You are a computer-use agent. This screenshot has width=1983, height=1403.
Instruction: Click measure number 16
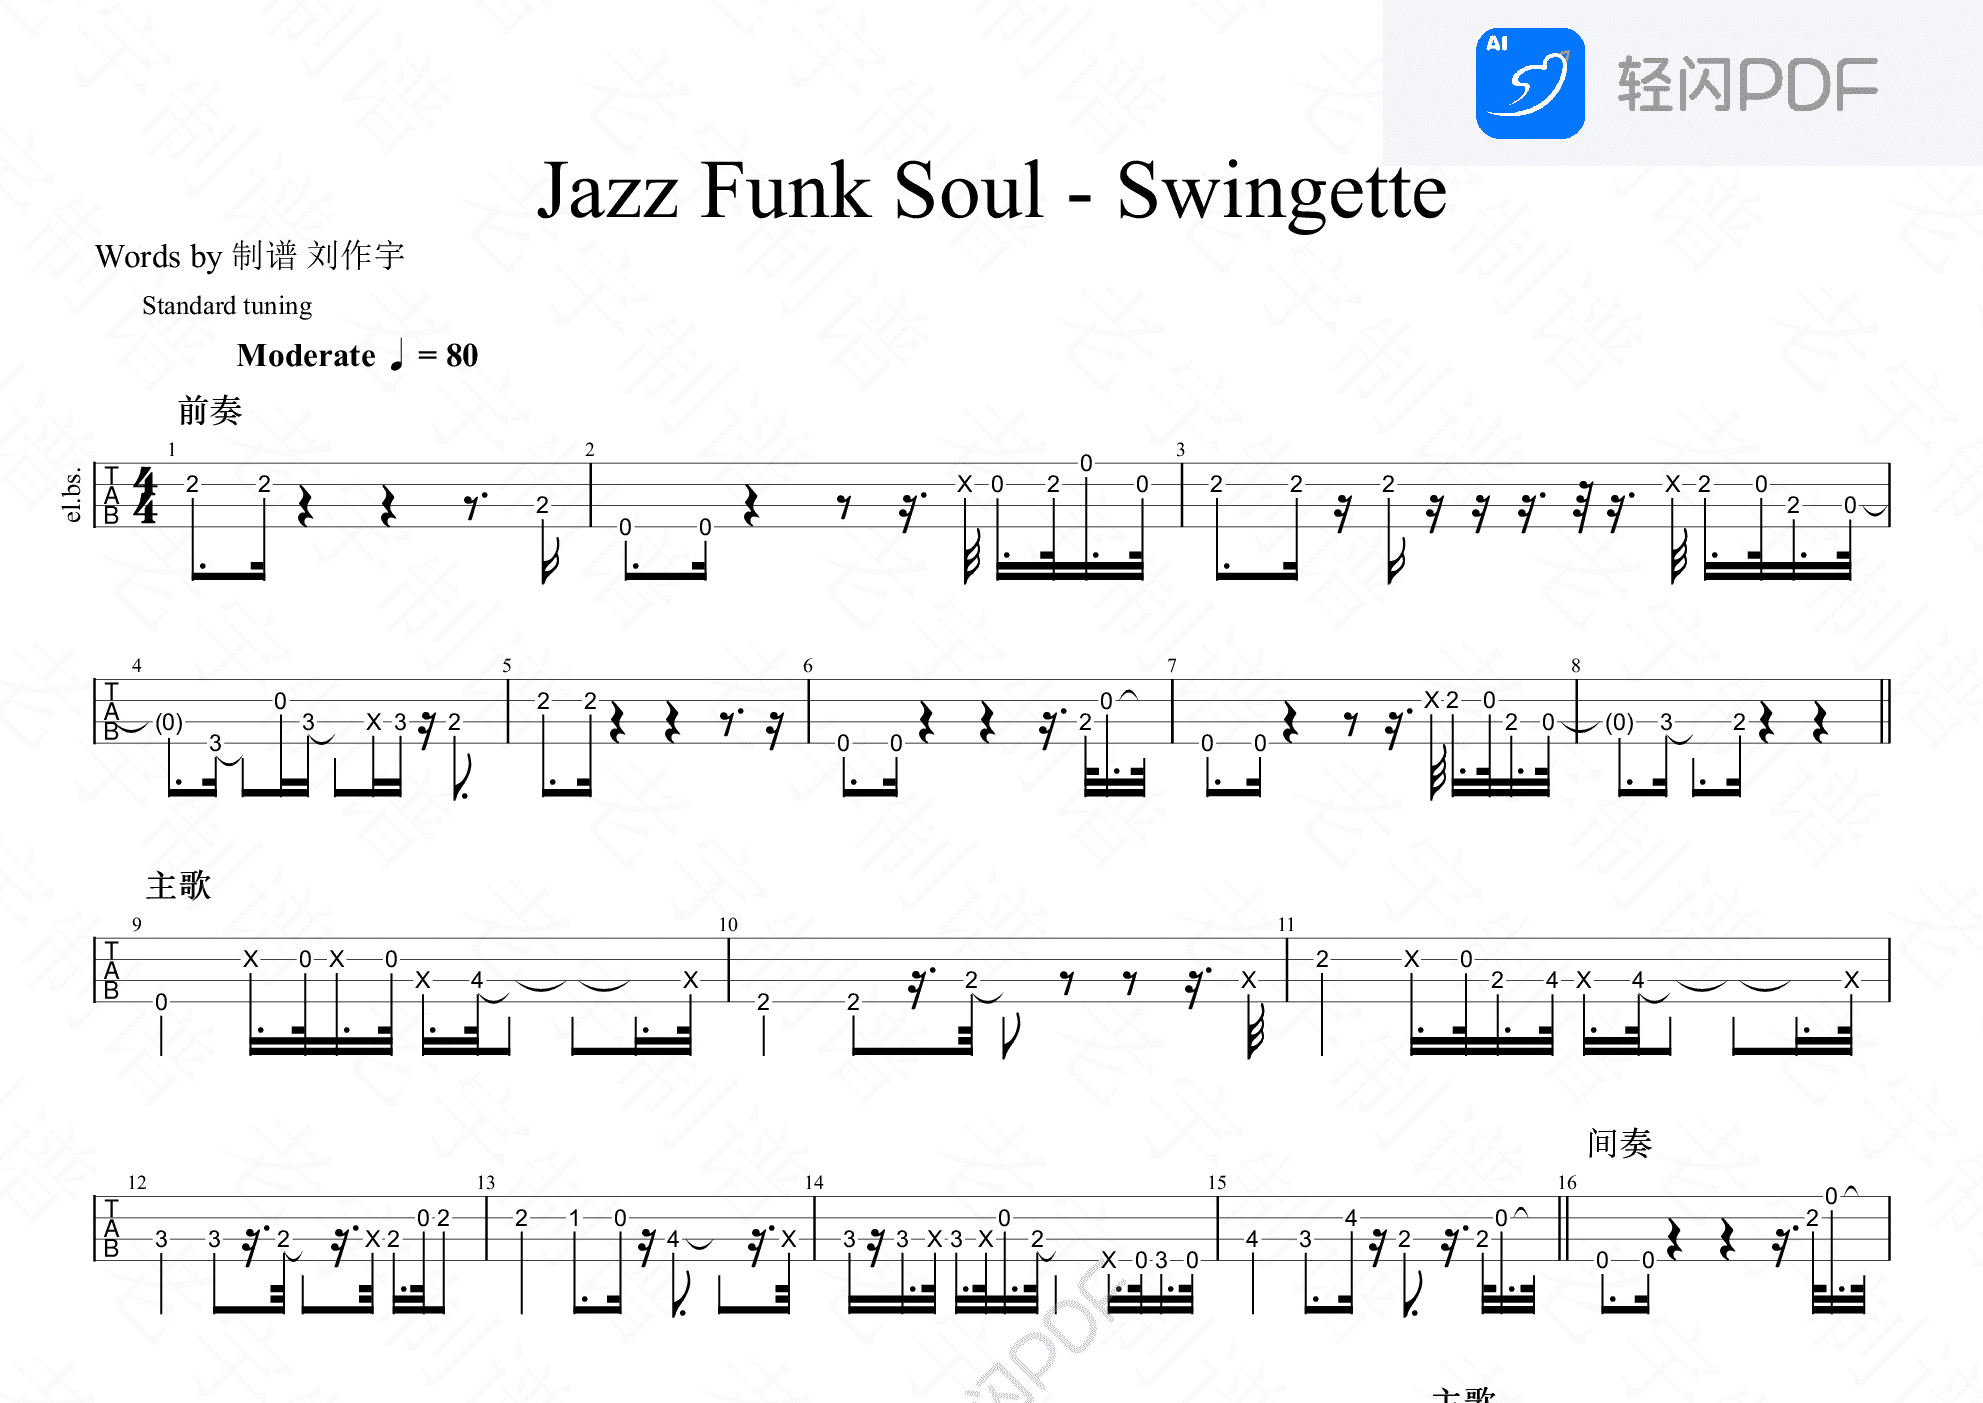pos(1567,1183)
